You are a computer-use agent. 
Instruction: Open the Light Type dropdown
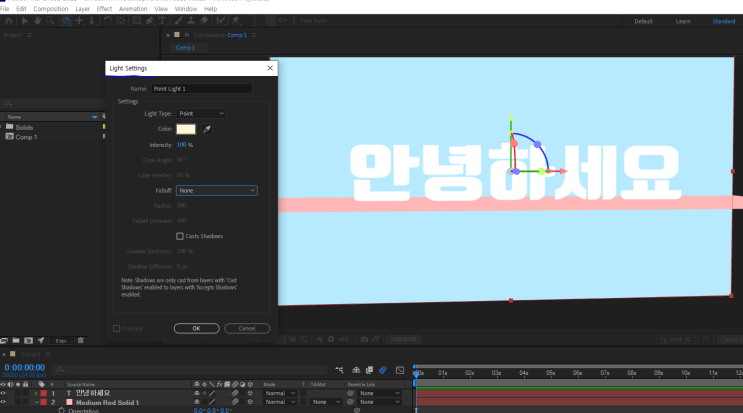coord(201,114)
